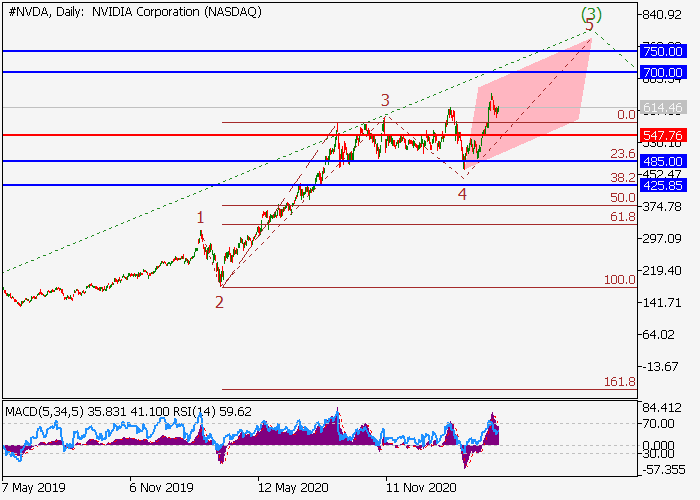
Task: Select the blue 750.00 price level label
Action: tap(663, 51)
